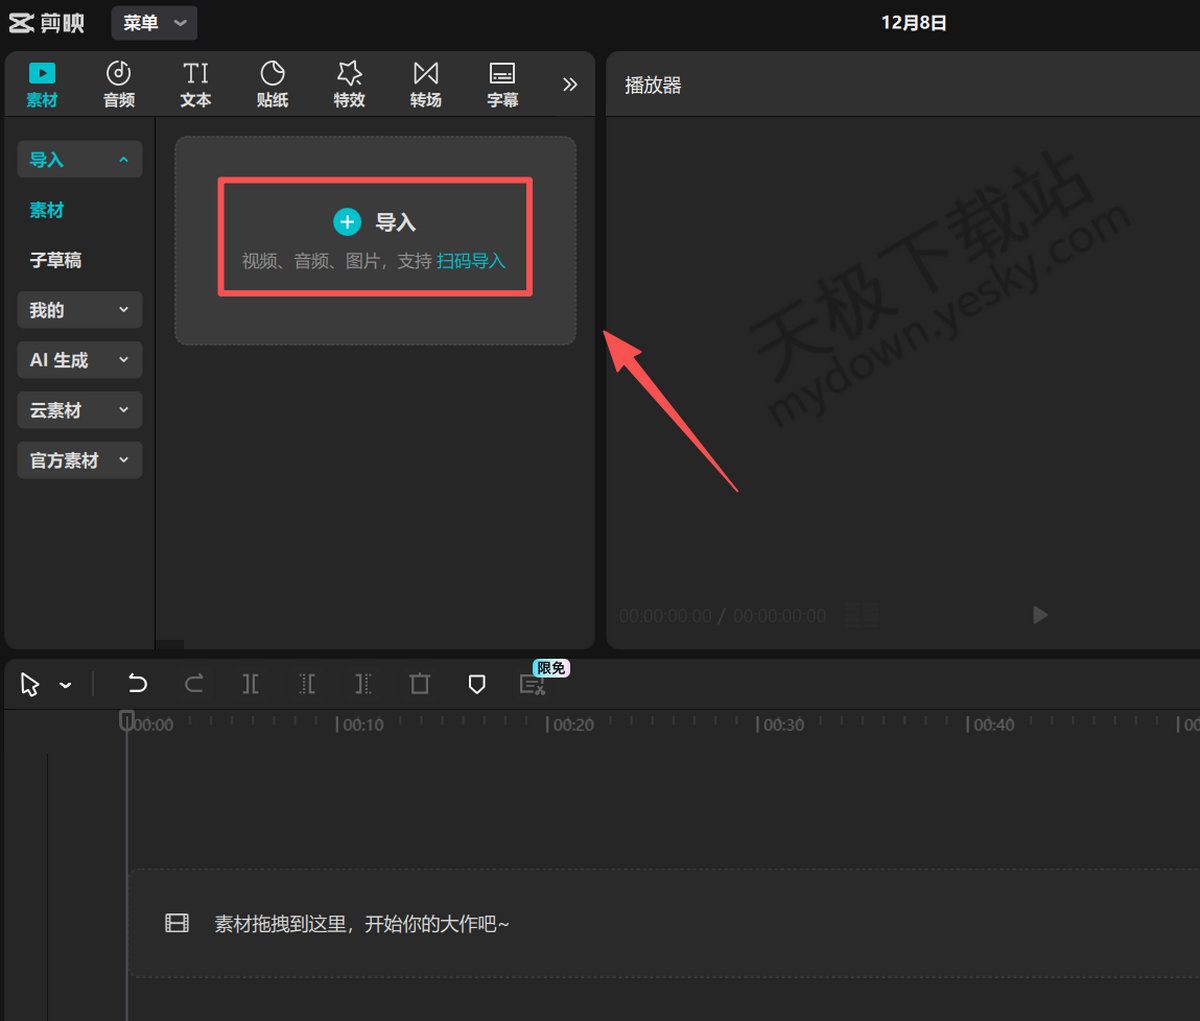The width and height of the screenshot is (1200, 1021).
Task: Click the undo arrow in timeline toolbar
Action: tap(137, 684)
